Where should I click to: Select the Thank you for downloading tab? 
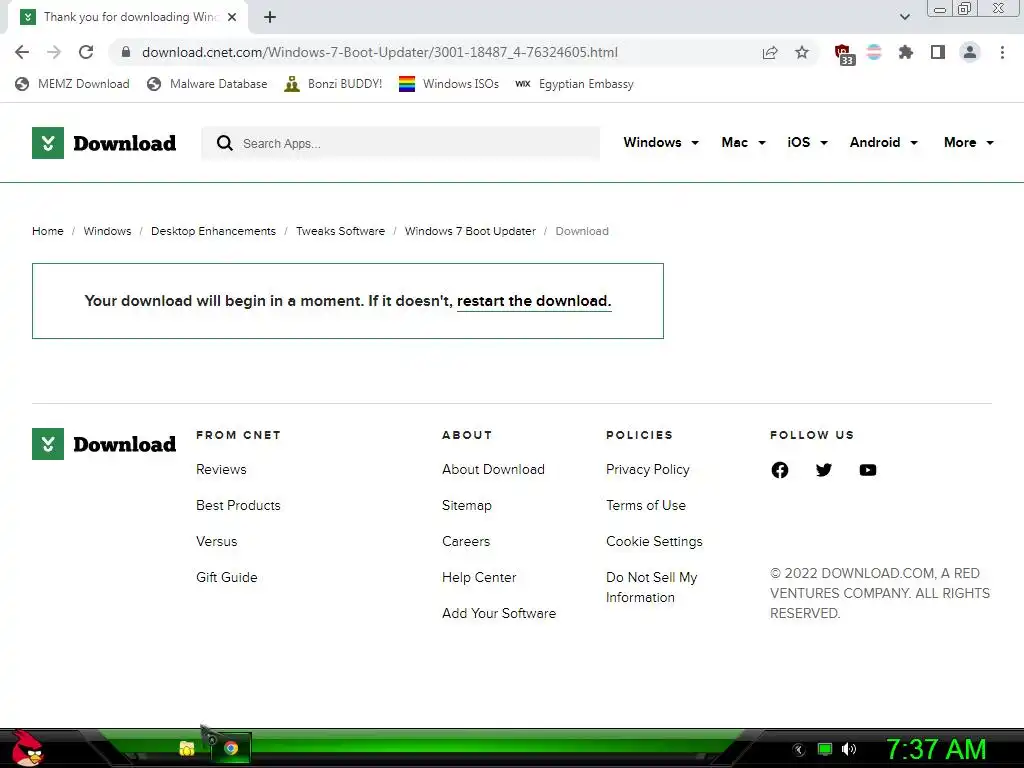(x=127, y=17)
